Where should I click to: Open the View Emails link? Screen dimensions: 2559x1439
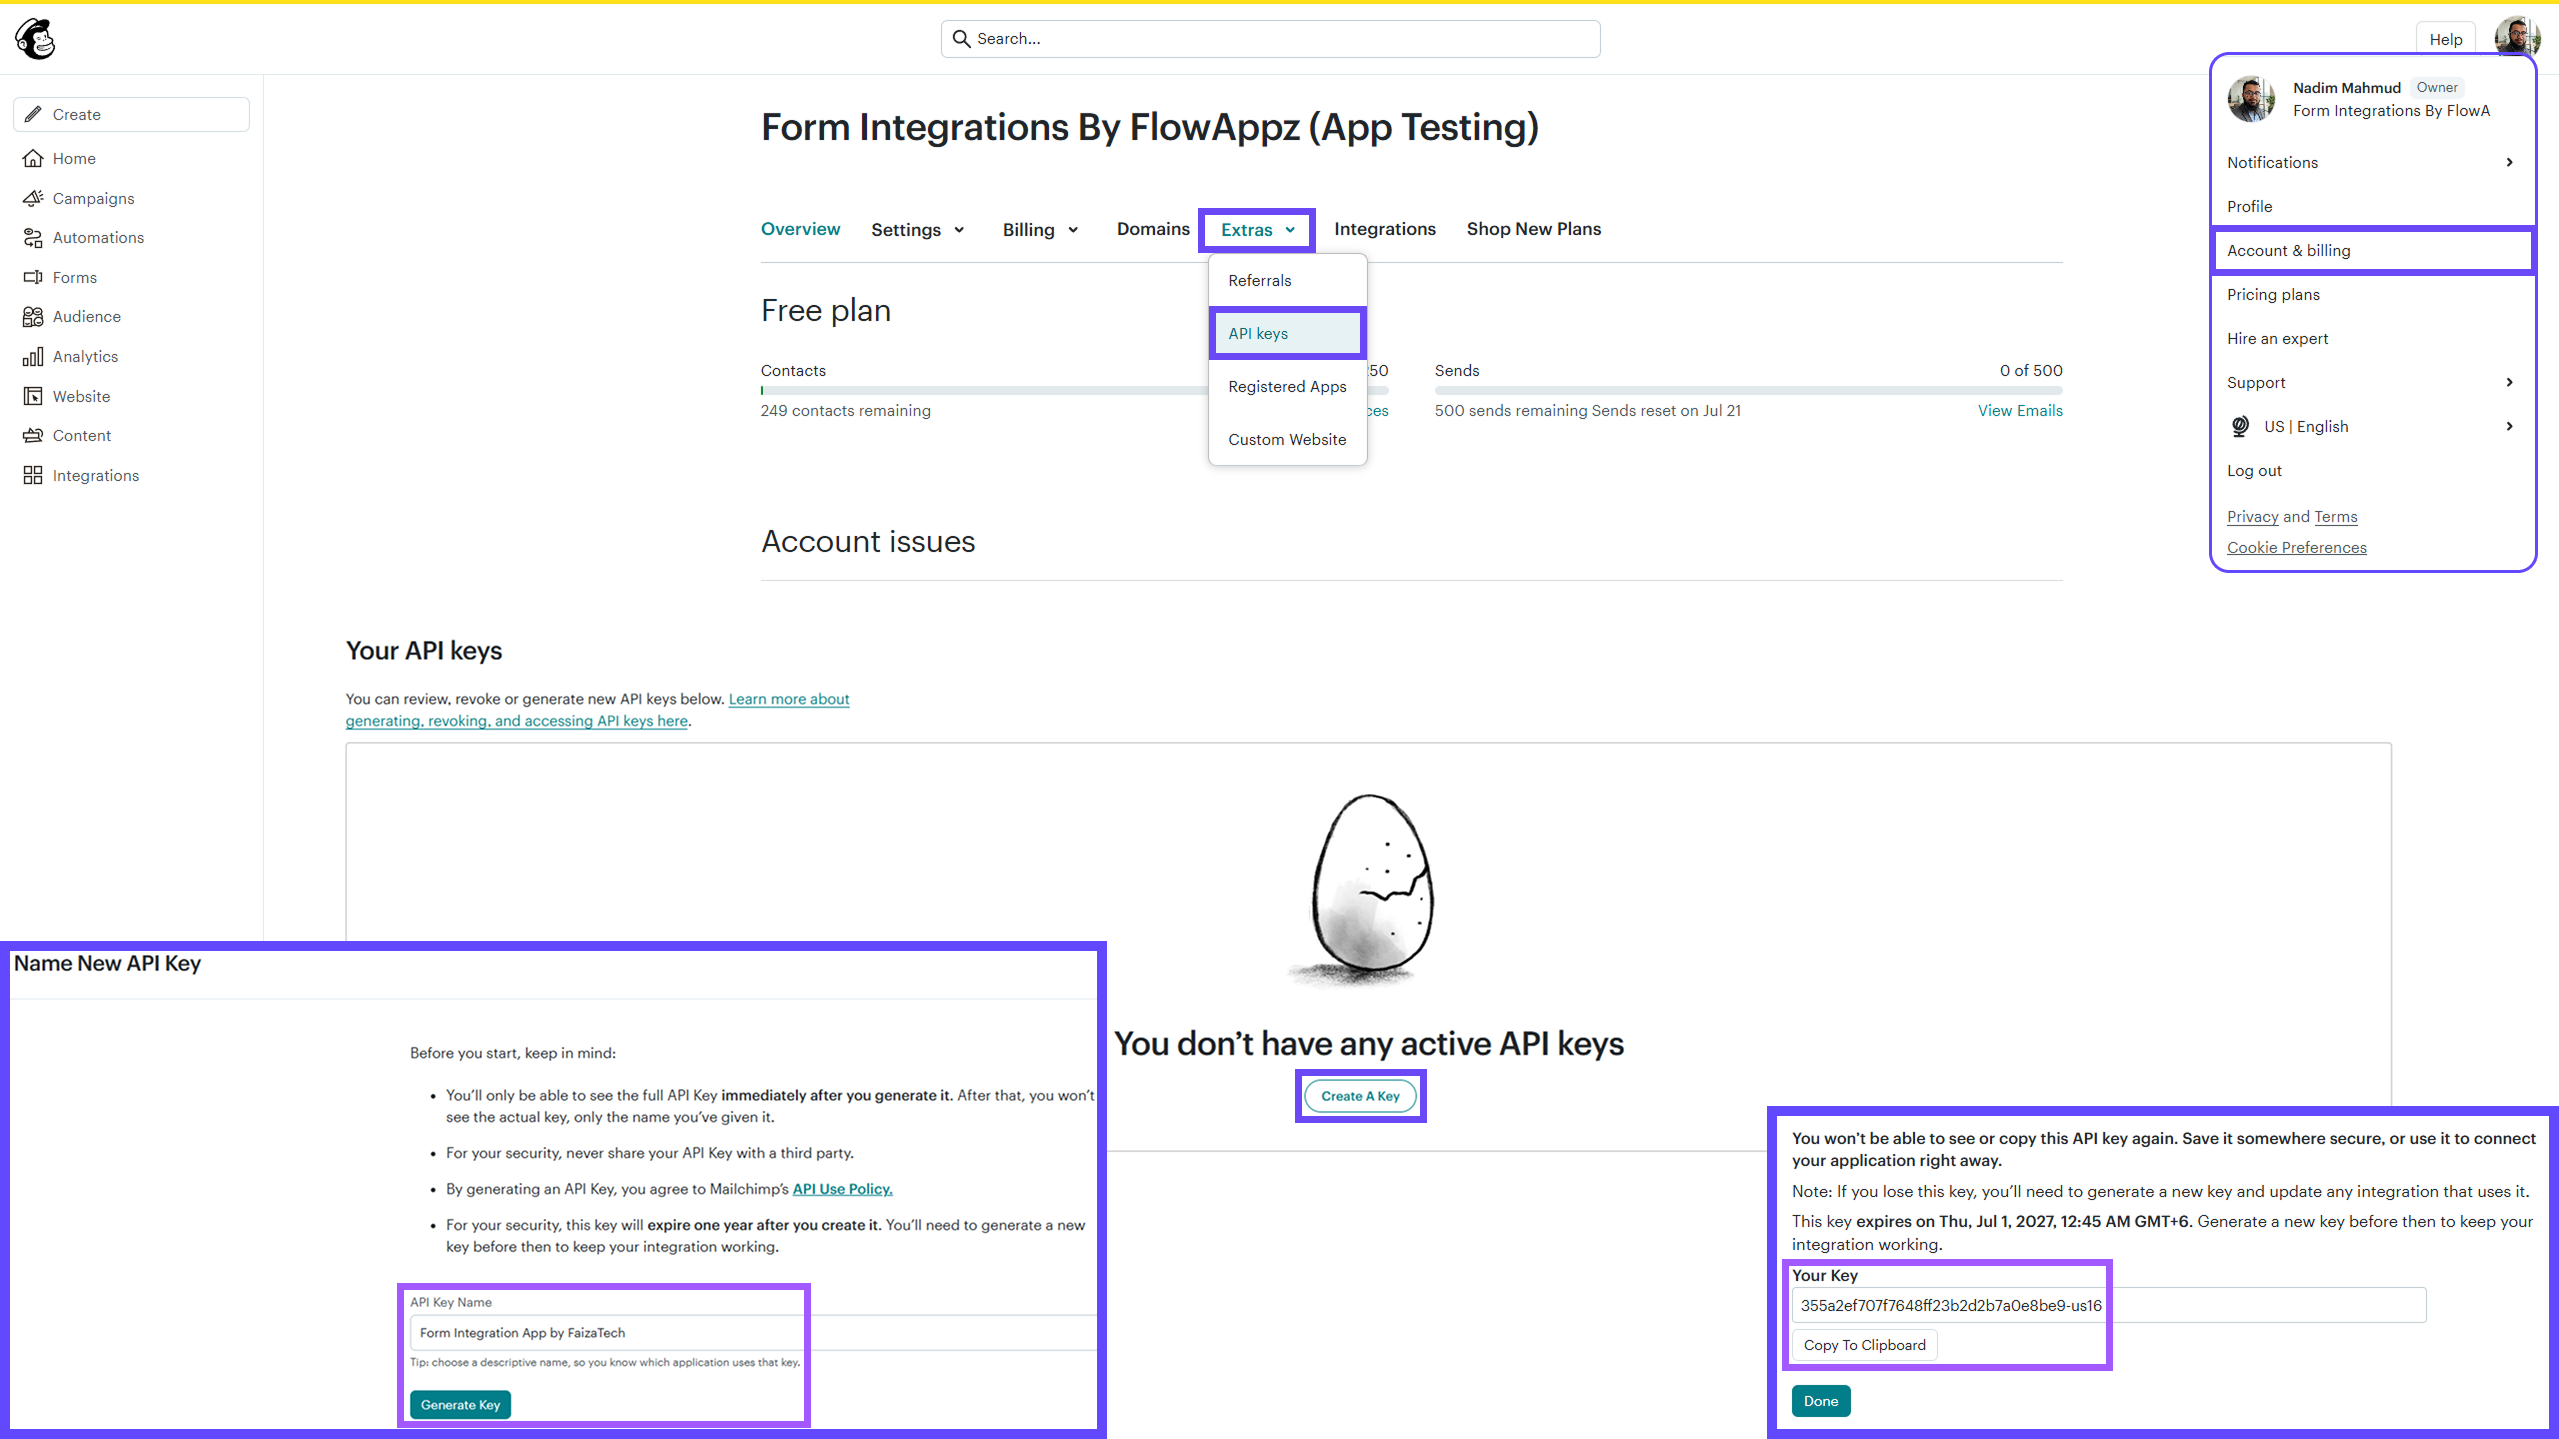coord(2020,411)
